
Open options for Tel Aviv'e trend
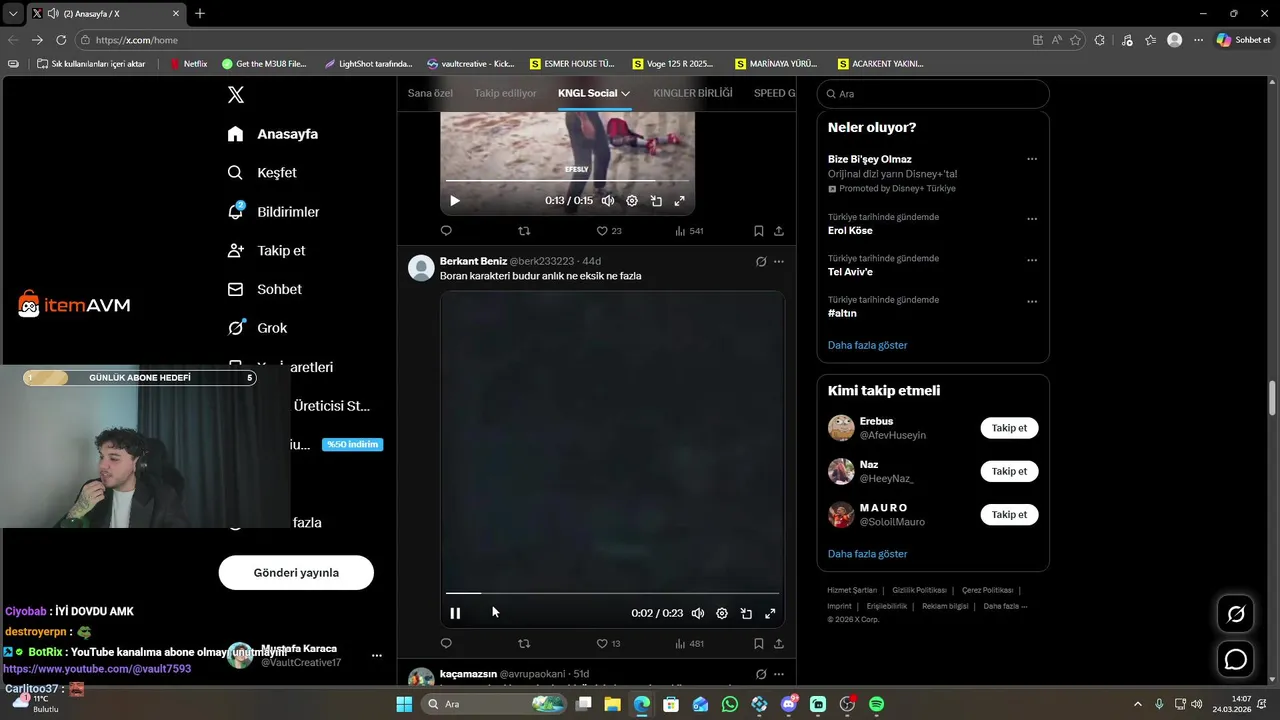[1032, 261]
